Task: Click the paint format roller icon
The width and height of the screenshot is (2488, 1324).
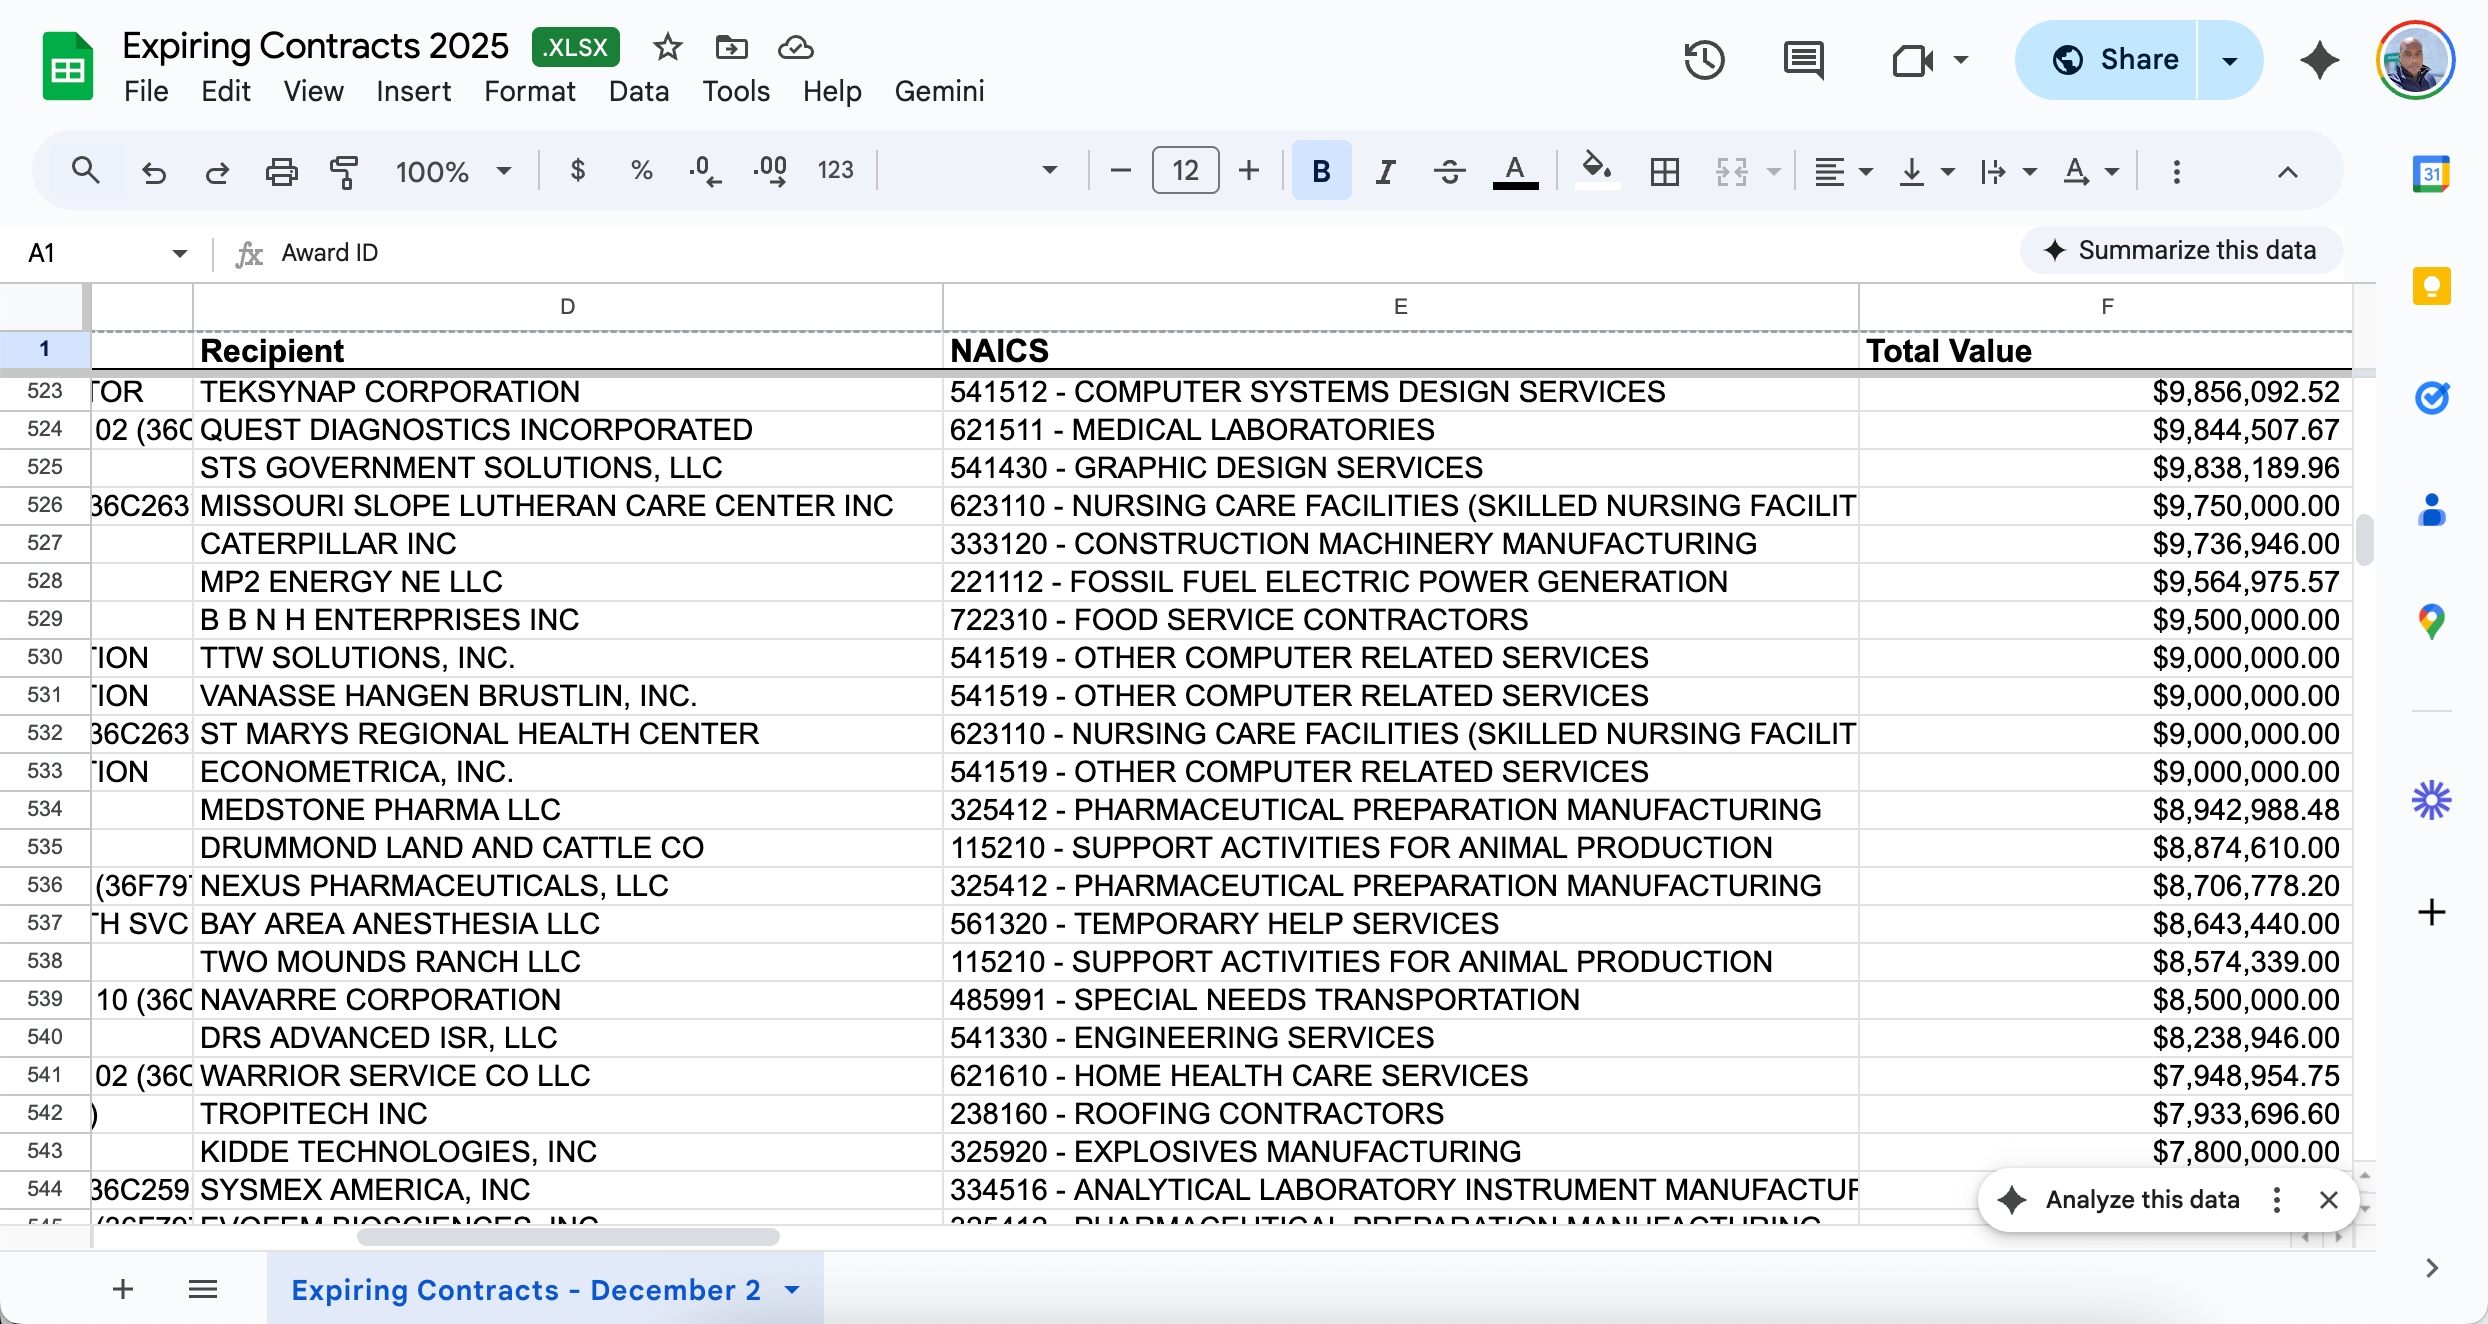Action: click(344, 172)
